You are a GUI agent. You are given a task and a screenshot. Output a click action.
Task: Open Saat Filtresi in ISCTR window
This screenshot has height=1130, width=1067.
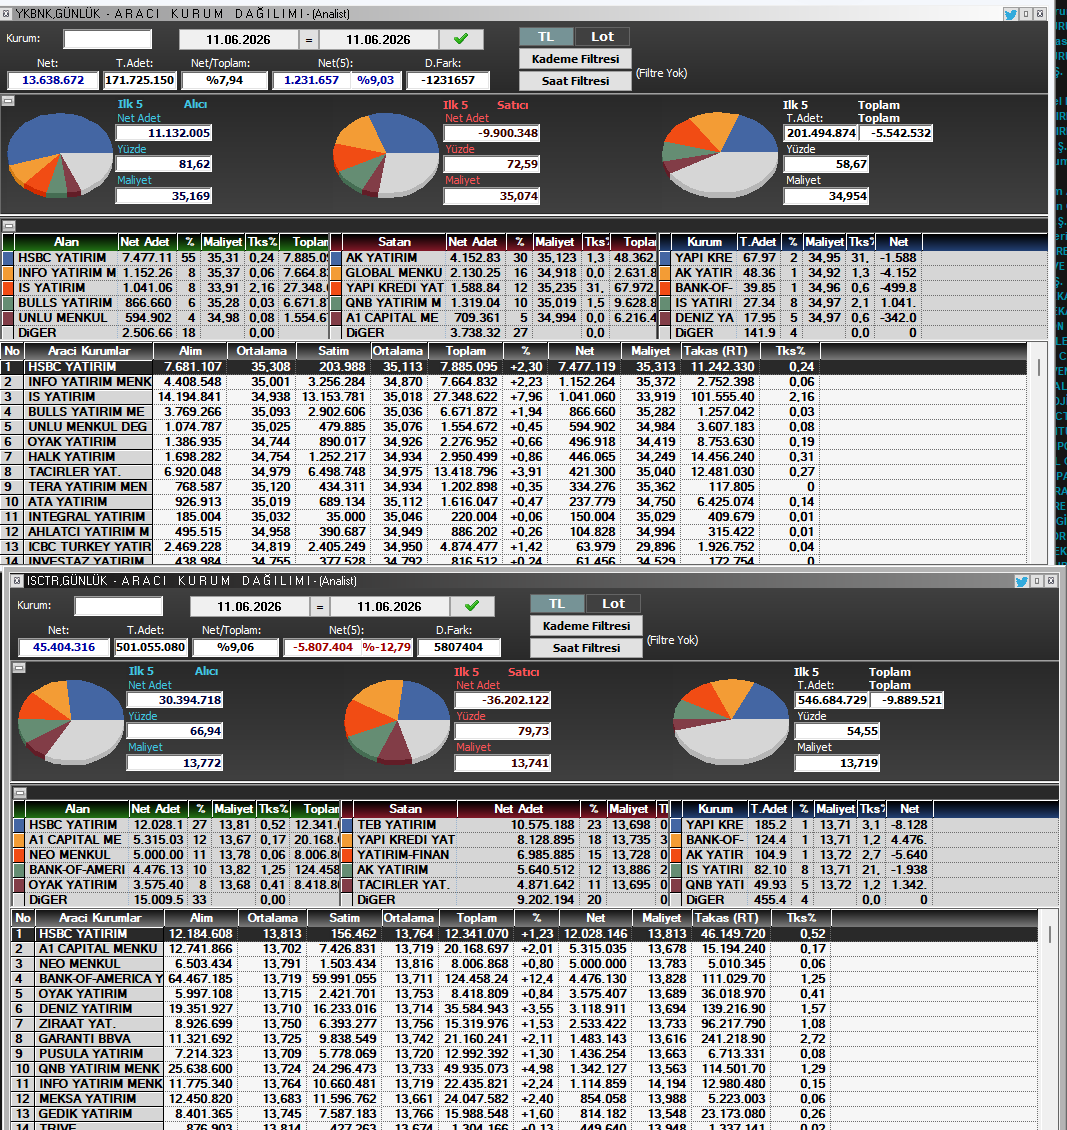click(x=586, y=648)
